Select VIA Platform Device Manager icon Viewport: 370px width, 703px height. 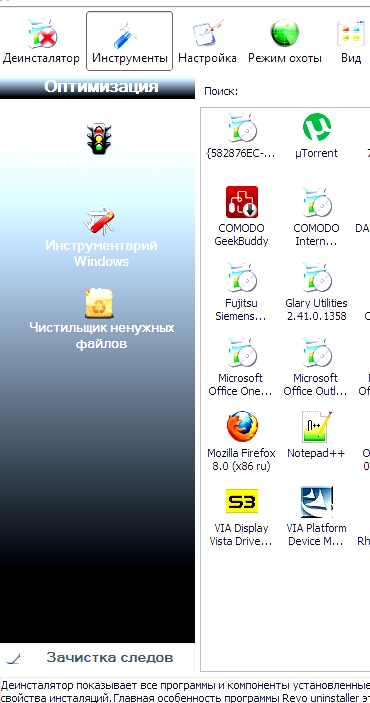click(x=316, y=516)
